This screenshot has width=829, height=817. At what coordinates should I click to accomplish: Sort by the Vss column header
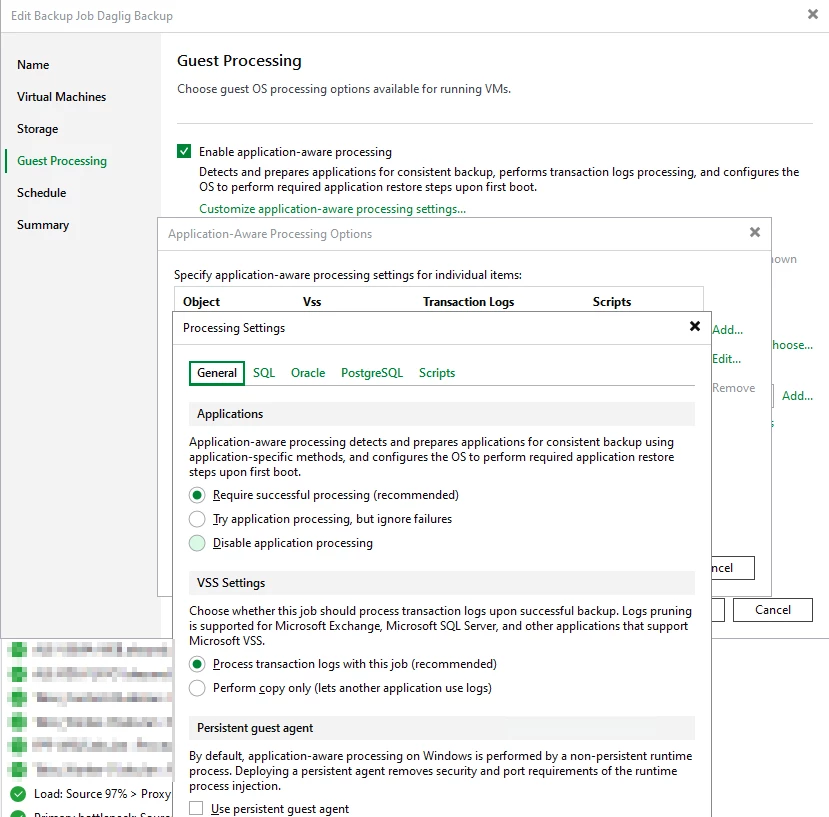(x=312, y=301)
